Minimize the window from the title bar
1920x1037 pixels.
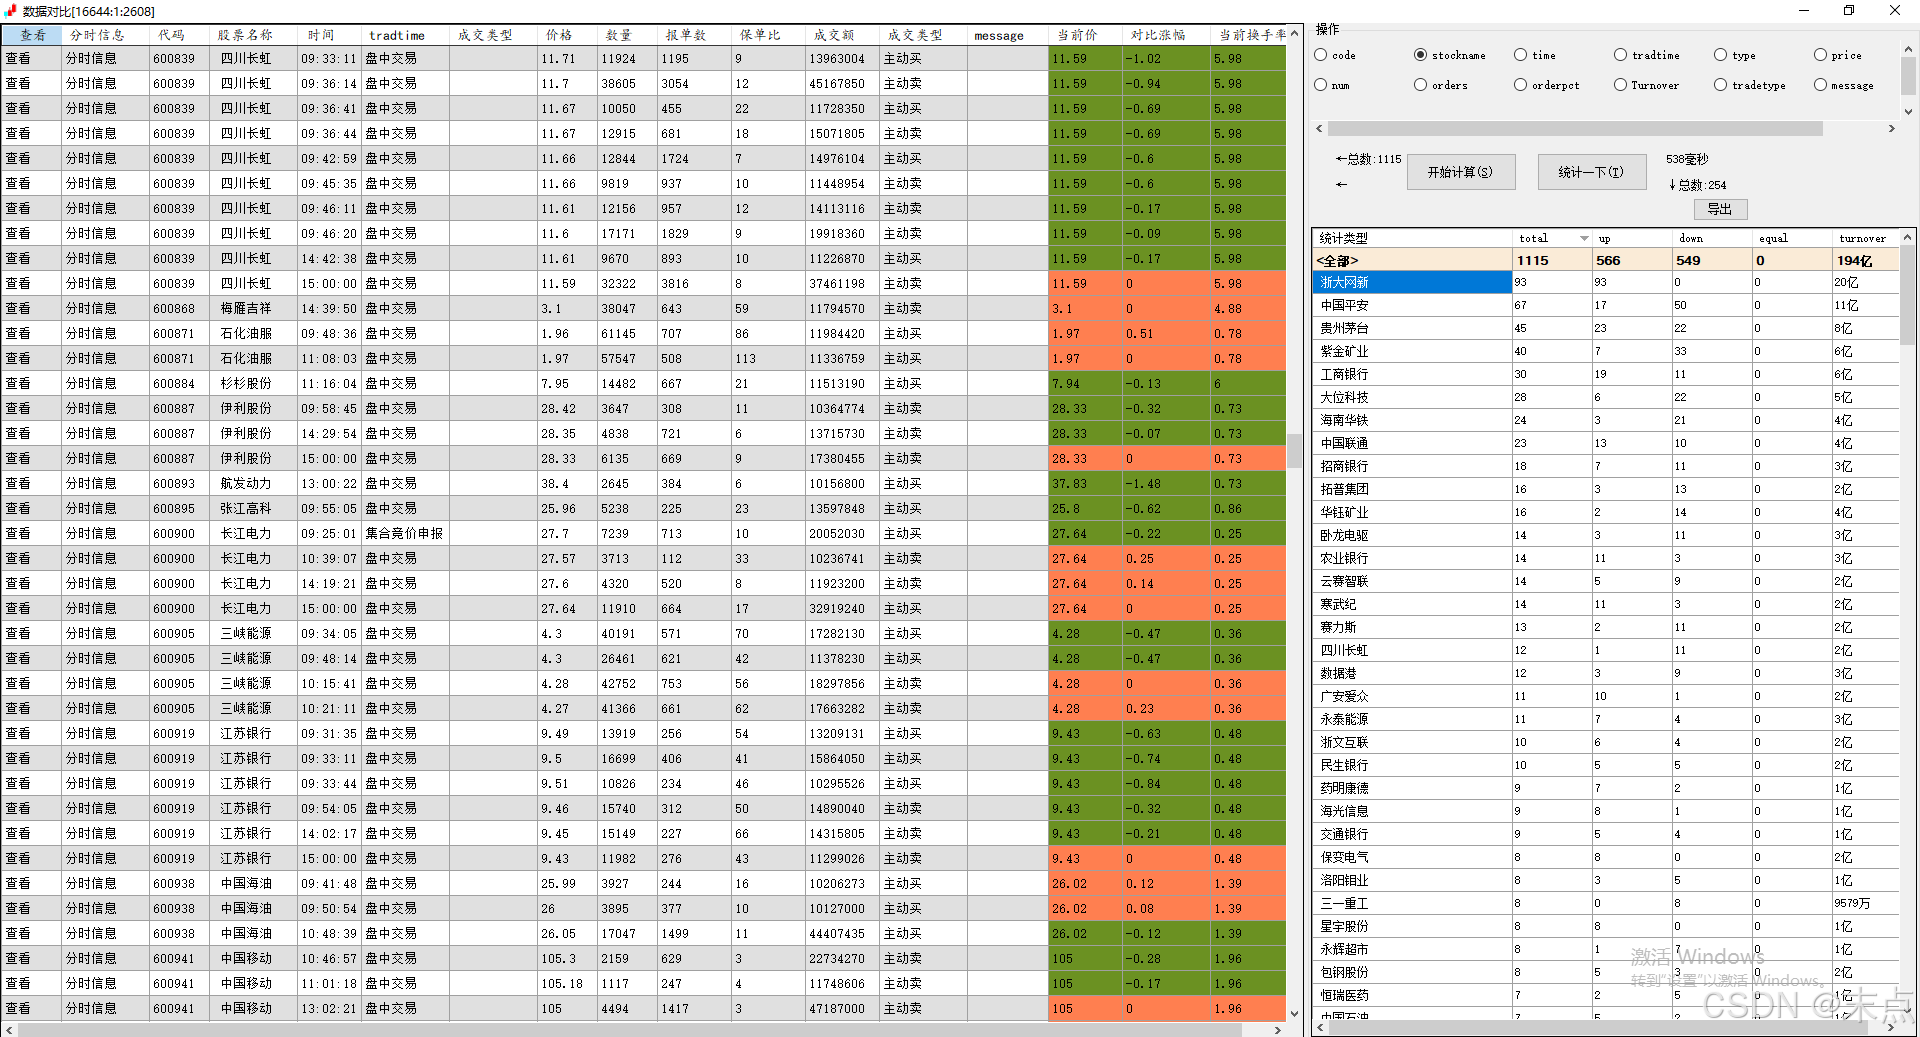1804,11
